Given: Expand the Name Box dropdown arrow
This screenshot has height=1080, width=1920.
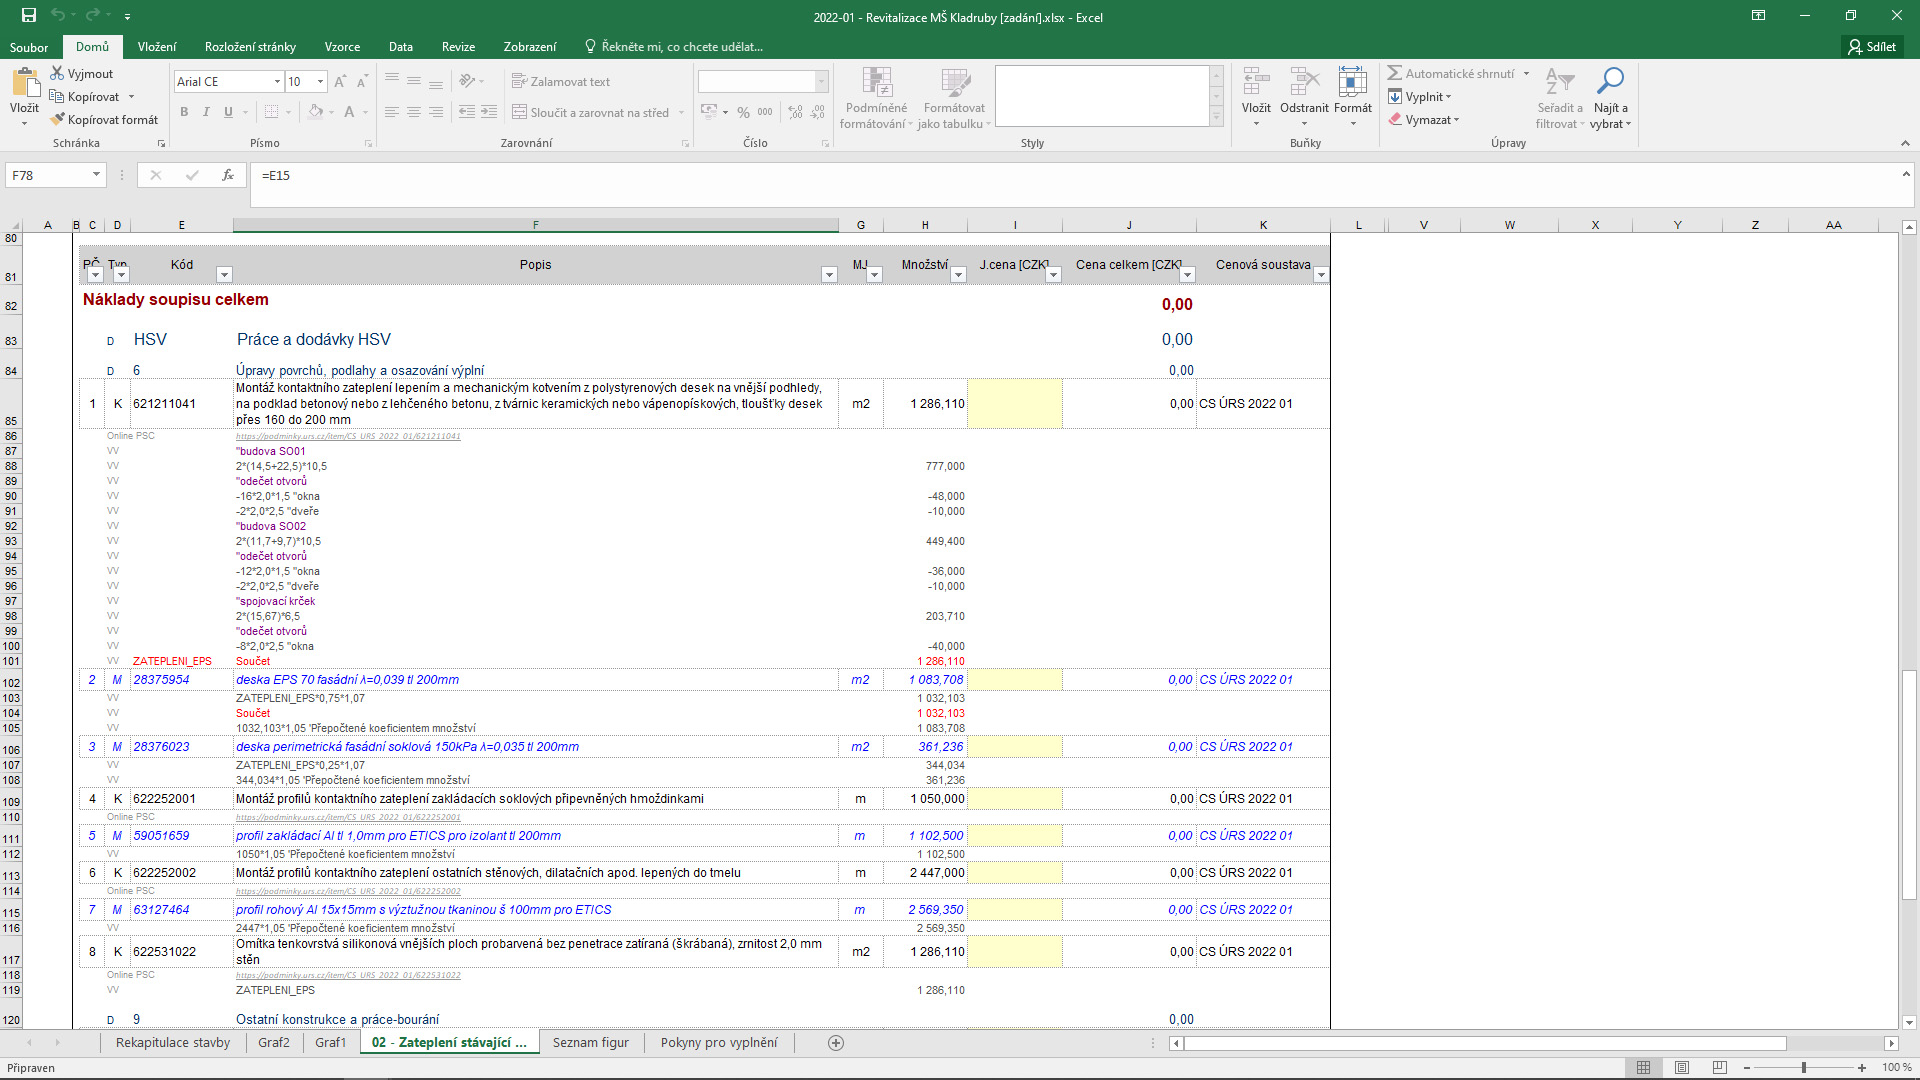Looking at the screenshot, I should click(96, 175).
